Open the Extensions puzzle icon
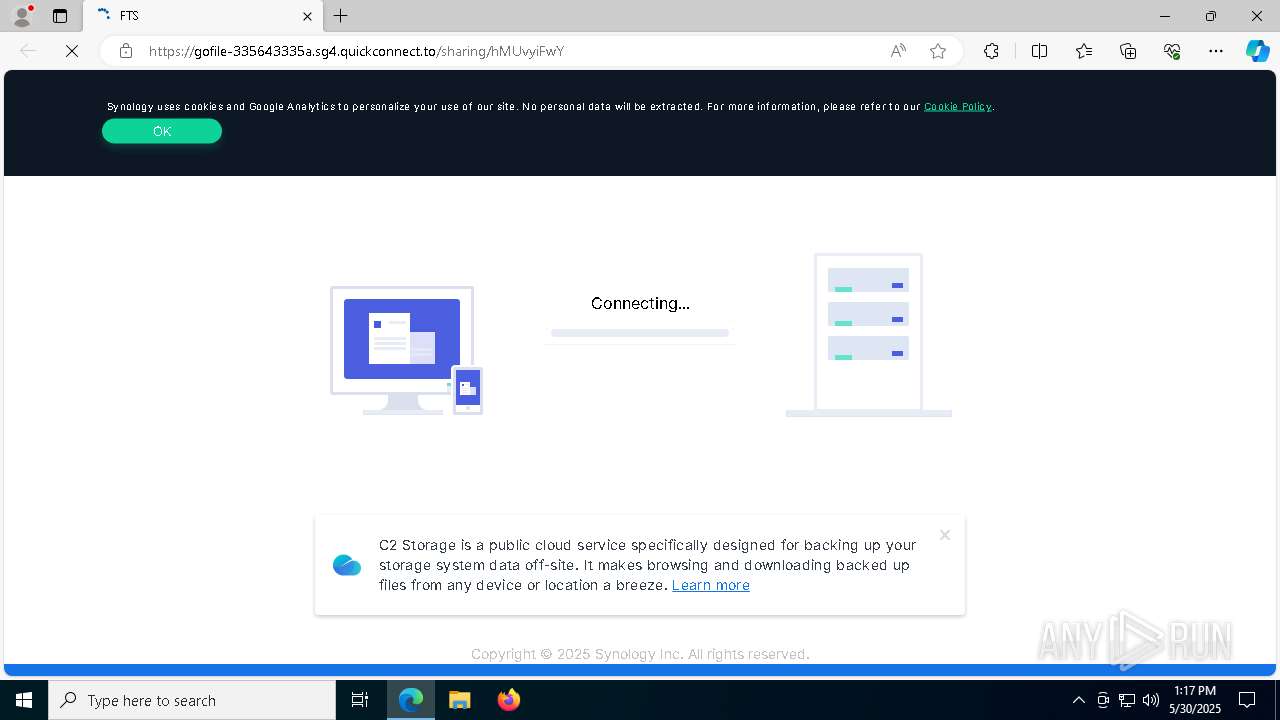 991,51
